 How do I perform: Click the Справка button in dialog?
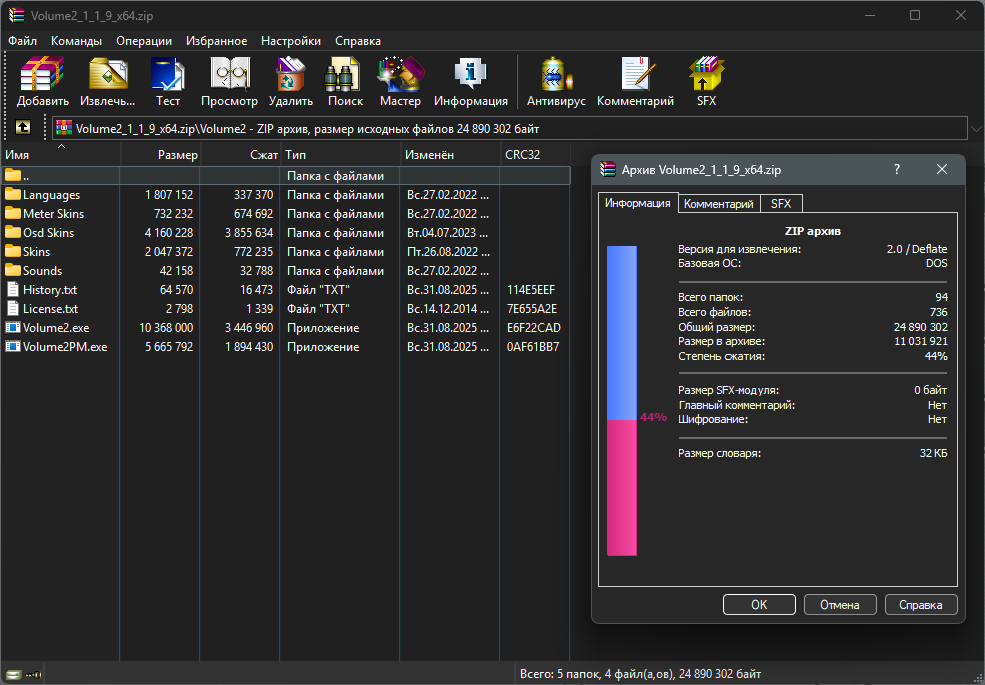[x=921, y=605]
